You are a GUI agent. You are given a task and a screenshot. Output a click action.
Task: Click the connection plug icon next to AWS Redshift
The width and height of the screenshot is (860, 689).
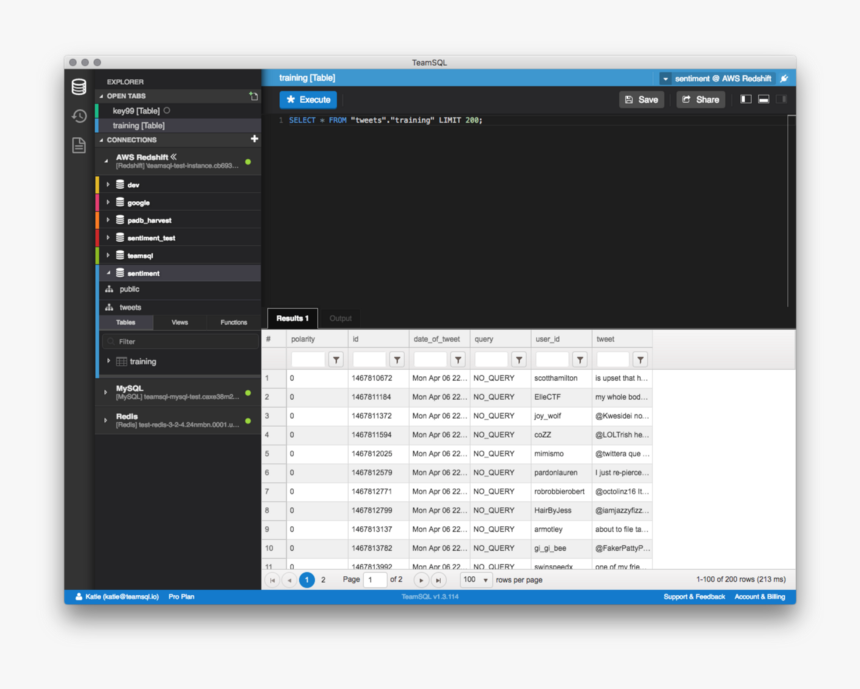coord(785,78)
